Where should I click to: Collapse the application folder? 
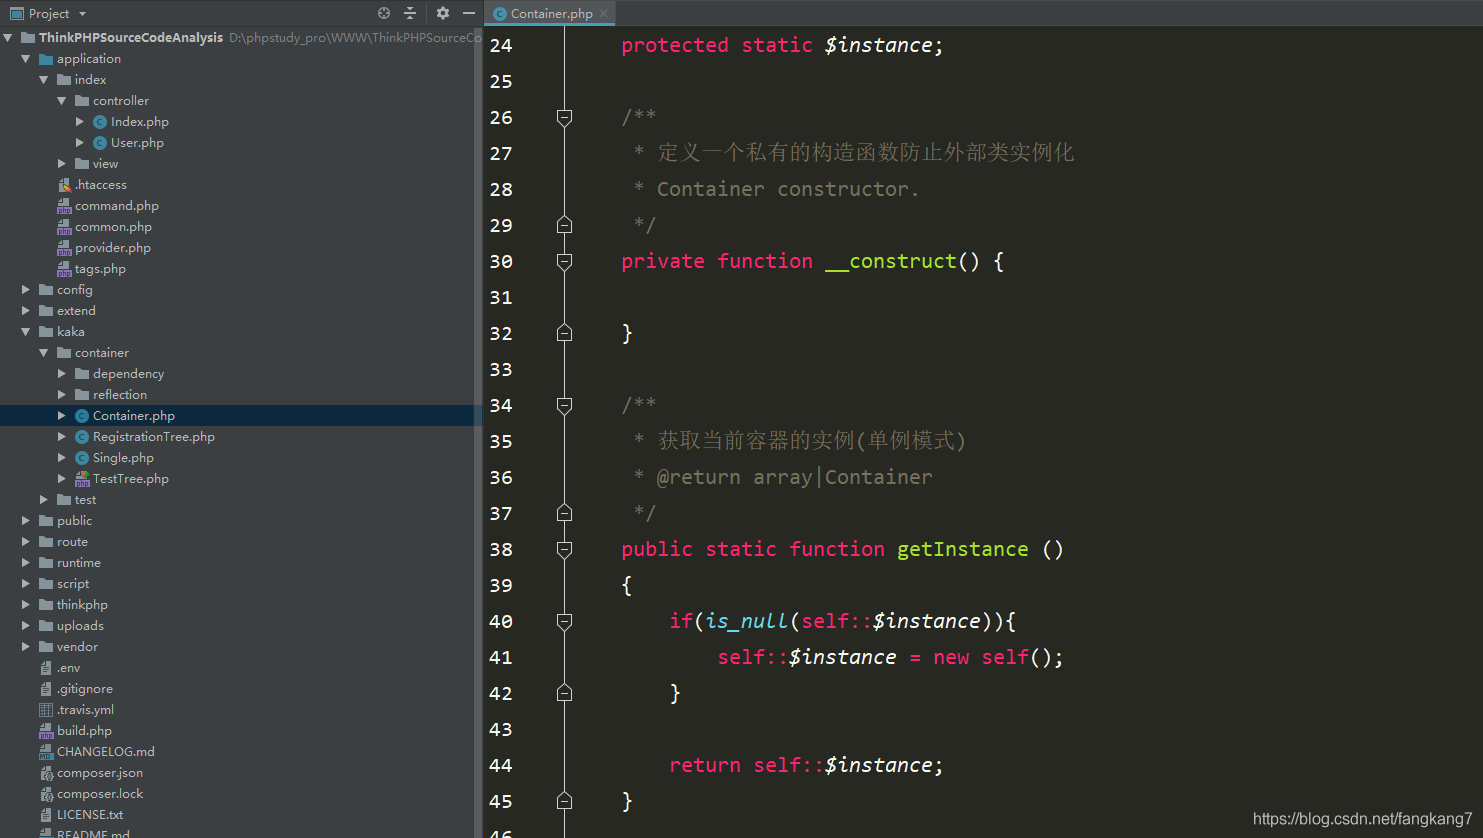[26, 59]
